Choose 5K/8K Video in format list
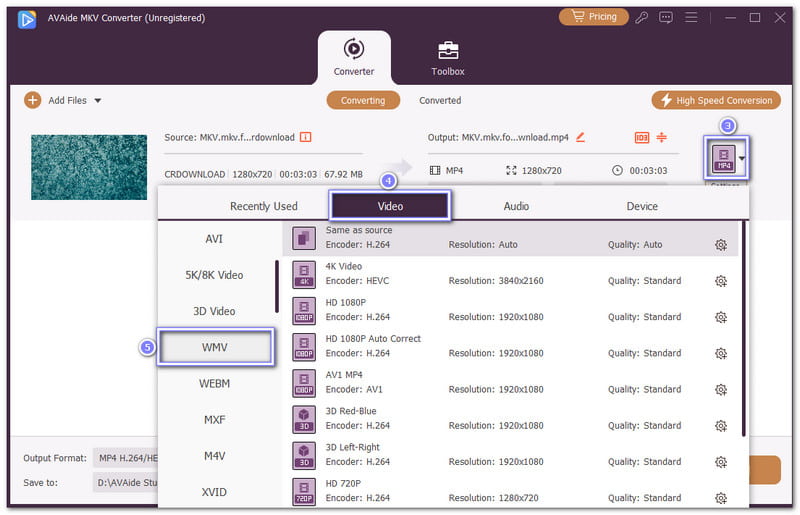Screen dimensions: 800x515 coord(214,275)
